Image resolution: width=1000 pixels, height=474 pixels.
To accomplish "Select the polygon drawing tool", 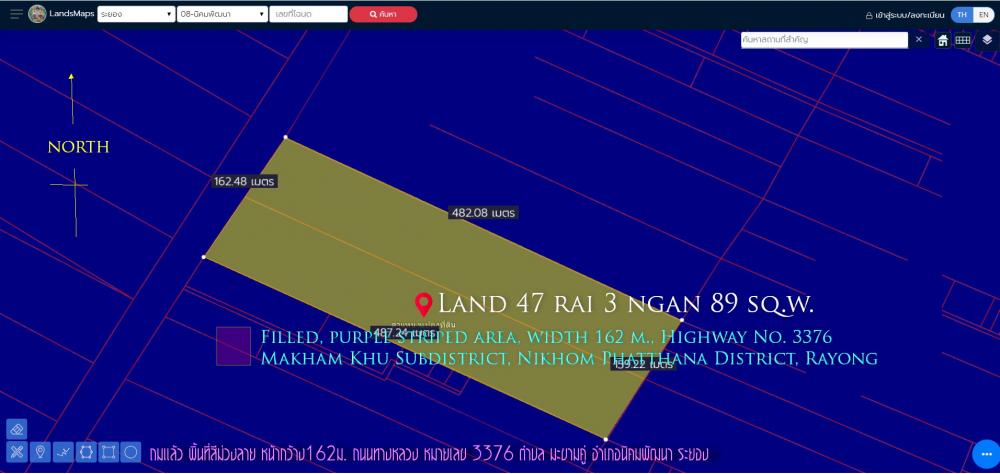I will pos(86,451).
